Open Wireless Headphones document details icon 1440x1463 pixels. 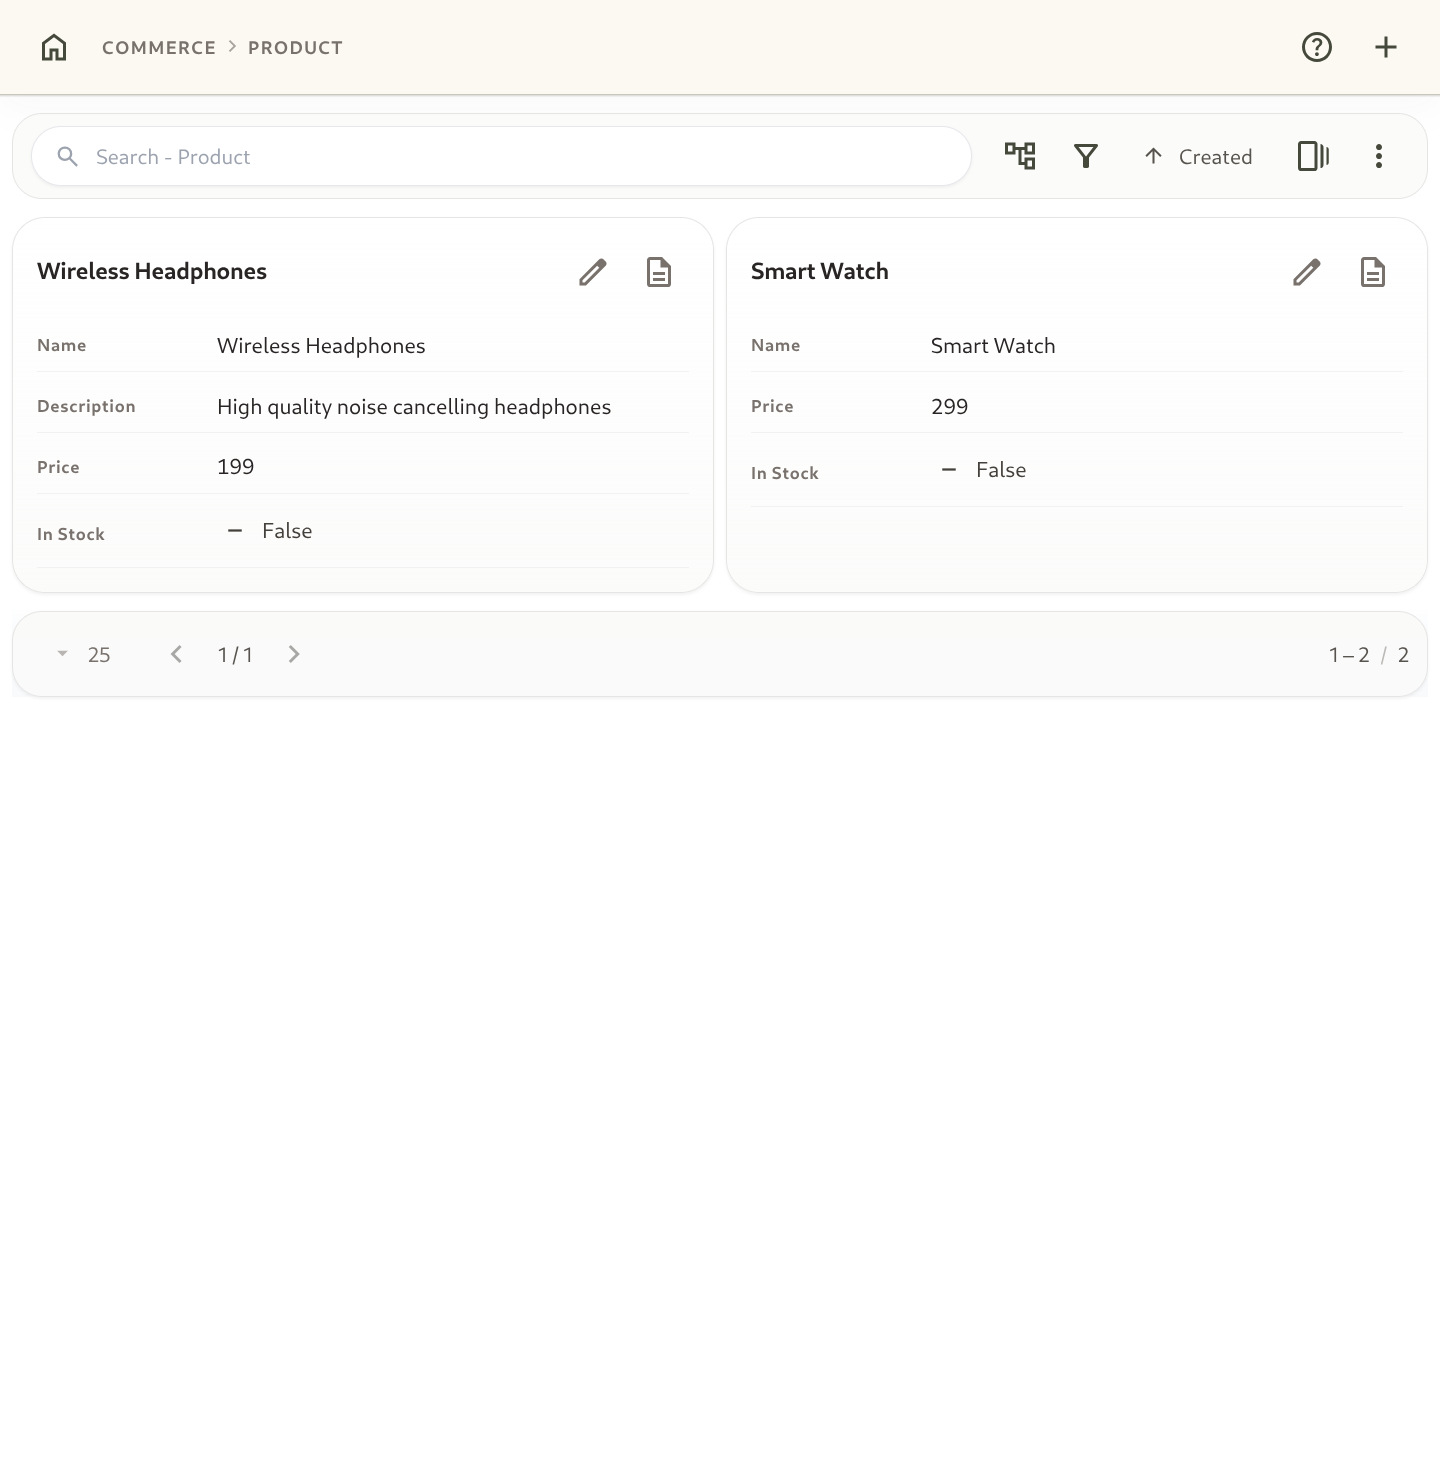tap(659, 272)
